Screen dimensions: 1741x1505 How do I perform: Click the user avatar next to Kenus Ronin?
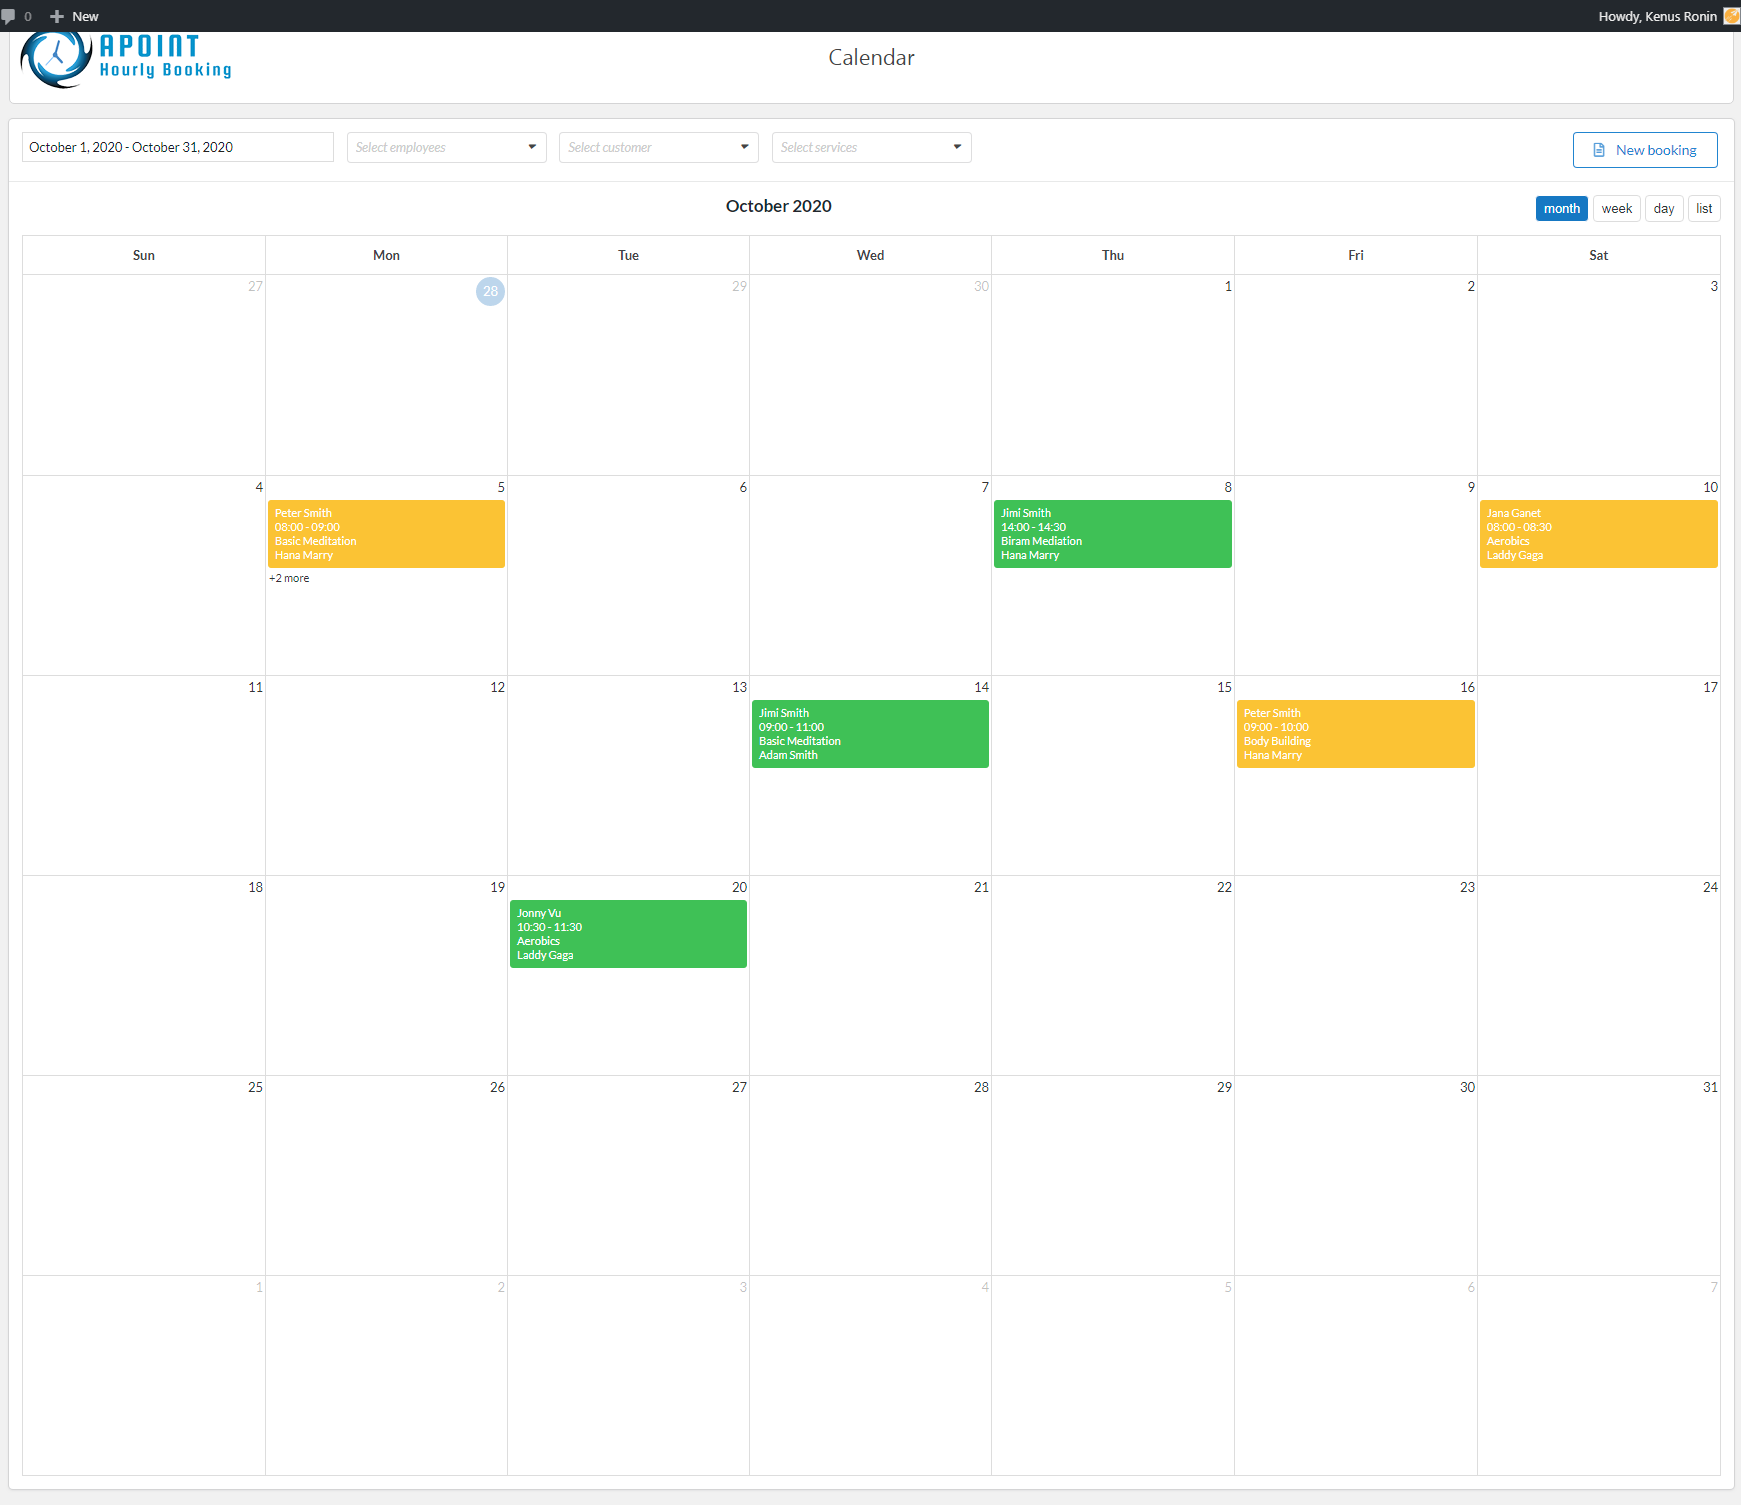tap(1731, 16)
